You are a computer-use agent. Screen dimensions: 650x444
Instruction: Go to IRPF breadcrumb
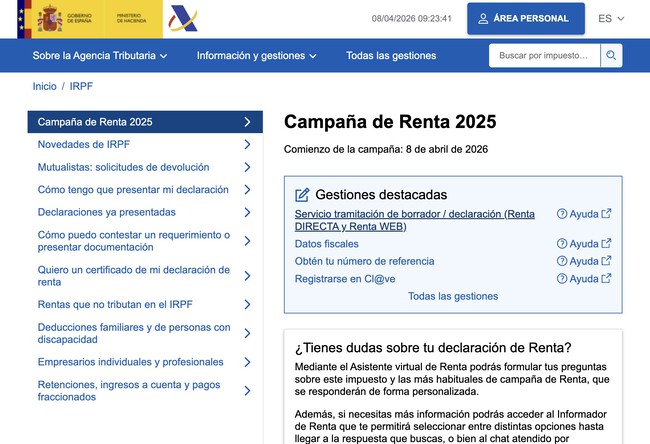(x=81, y=86)
